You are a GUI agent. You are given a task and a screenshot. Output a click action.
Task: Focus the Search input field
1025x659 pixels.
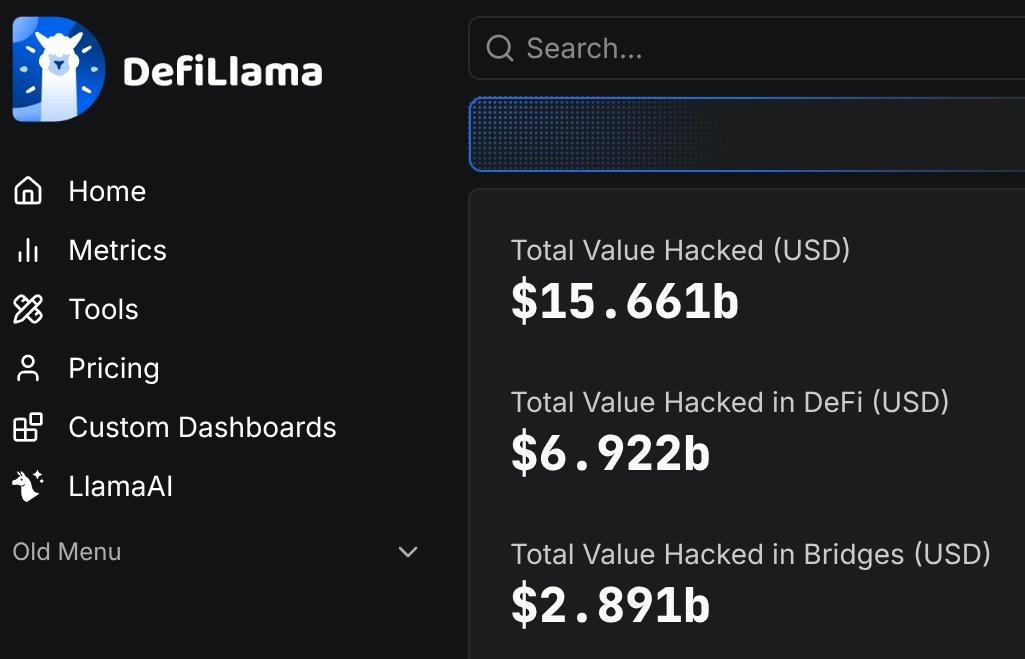click(747, 48)
